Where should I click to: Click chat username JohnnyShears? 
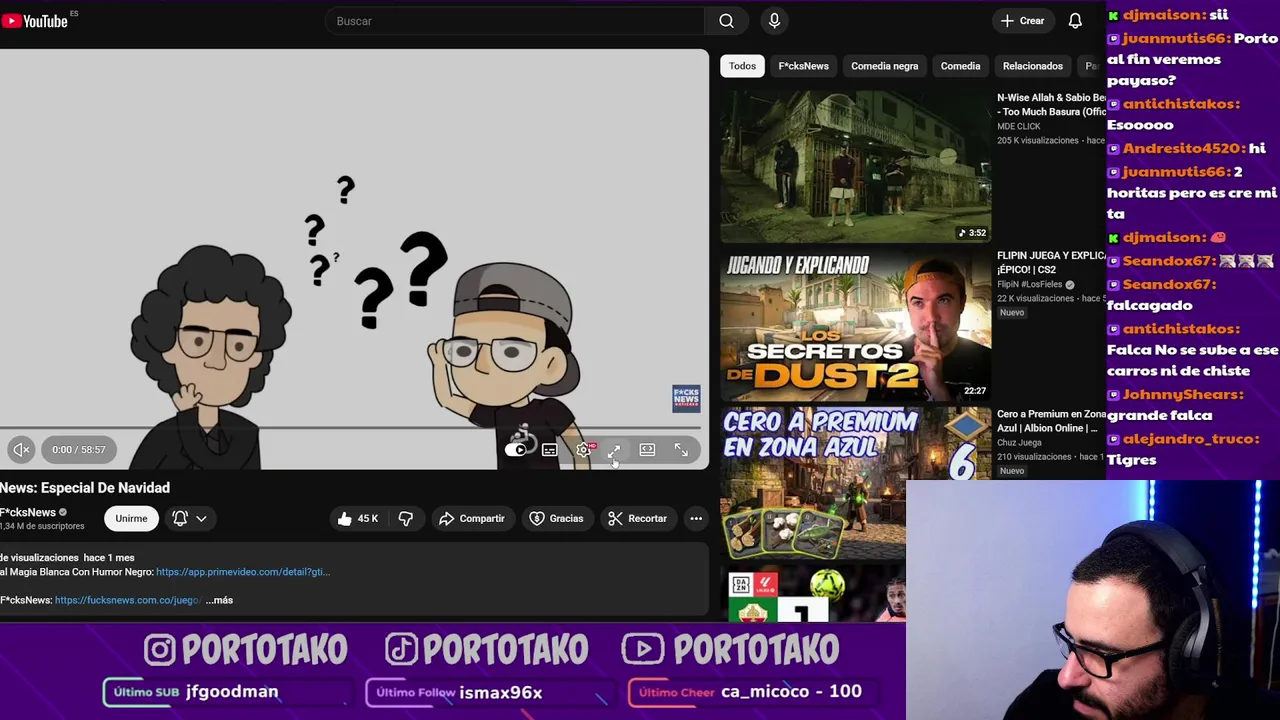1183,395
